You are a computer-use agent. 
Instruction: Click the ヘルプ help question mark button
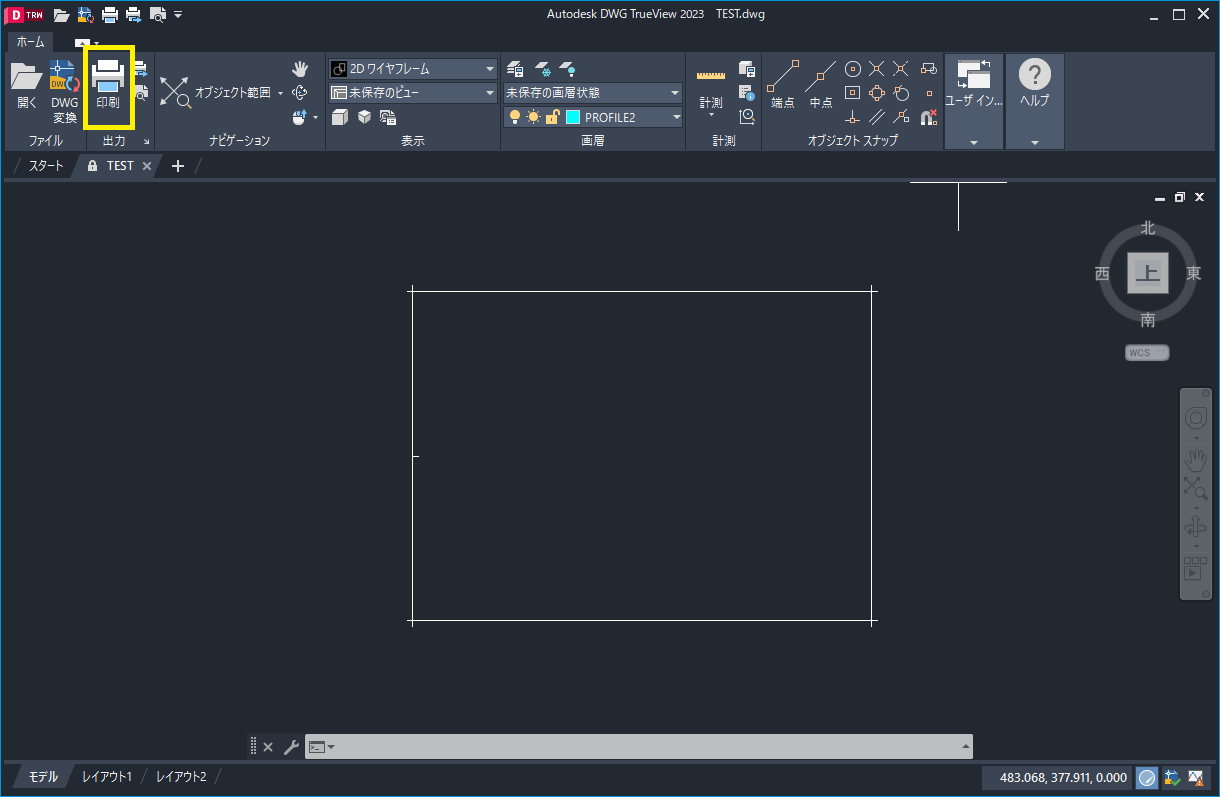click(1035, 84)
